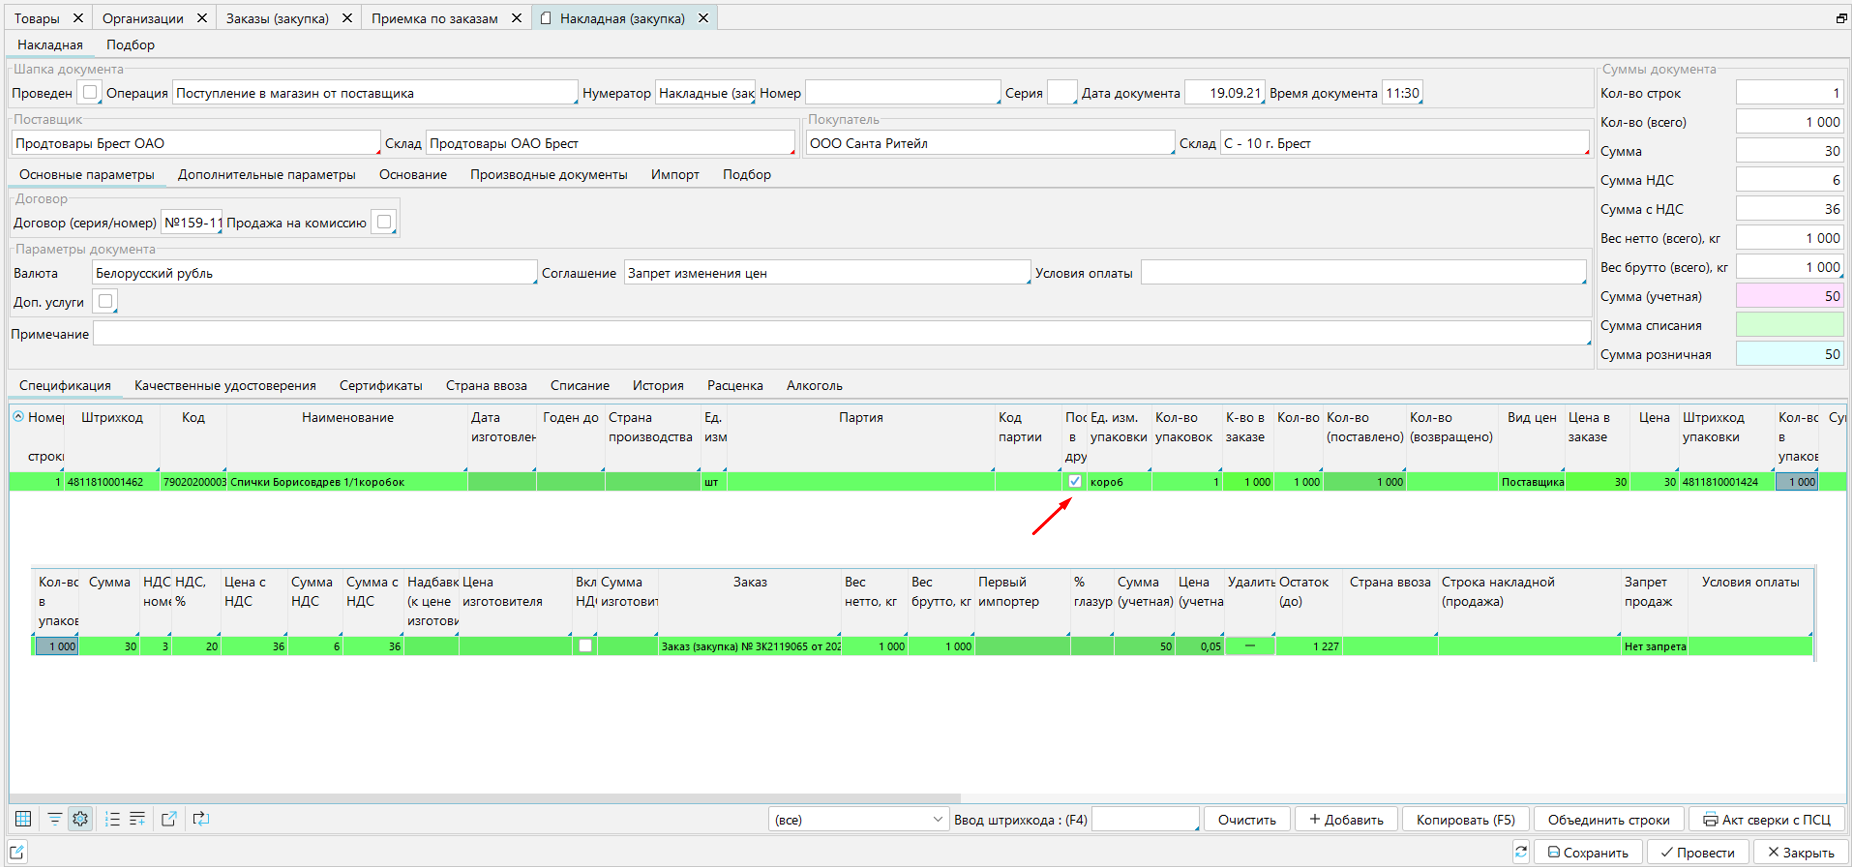This screenshot has height=867, width=1852.
Task: Click the add-lines list icon
Action: click(x=138, y=819)
